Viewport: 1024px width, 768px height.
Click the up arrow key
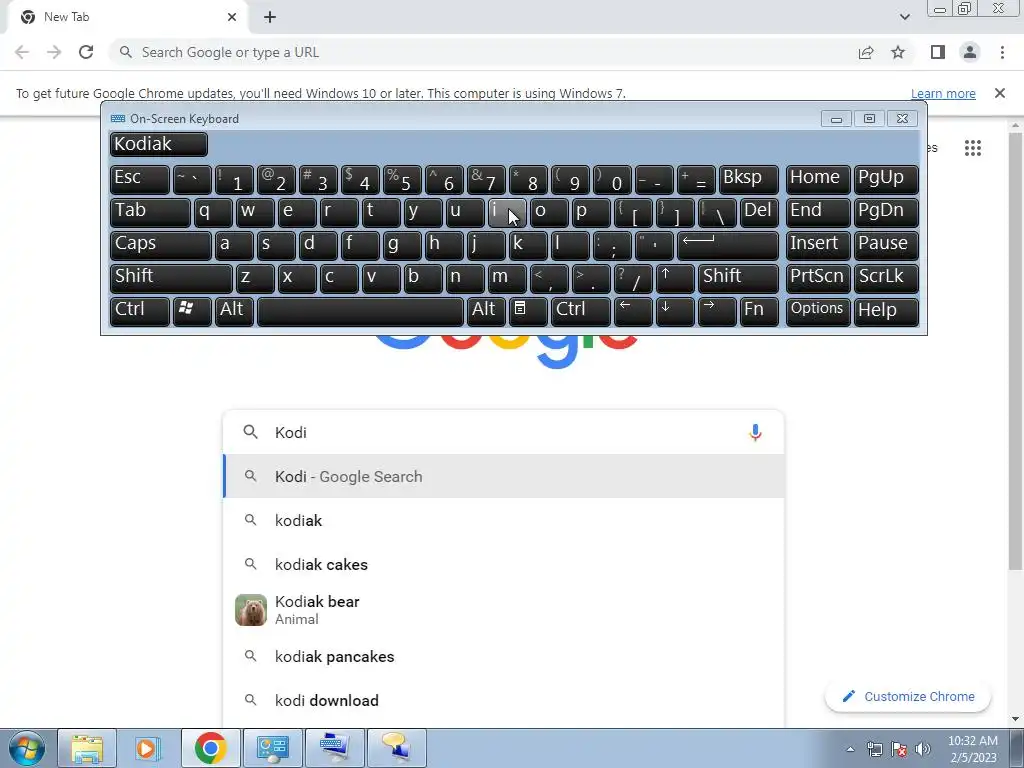(x=675, y=278)
